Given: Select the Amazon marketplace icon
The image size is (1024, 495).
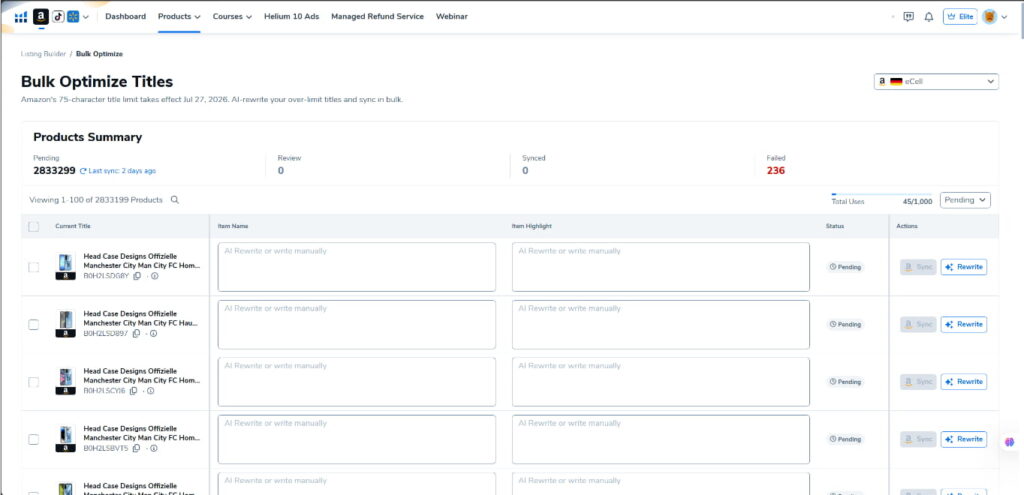Looking at the screenshot, I should pos(40,17).
